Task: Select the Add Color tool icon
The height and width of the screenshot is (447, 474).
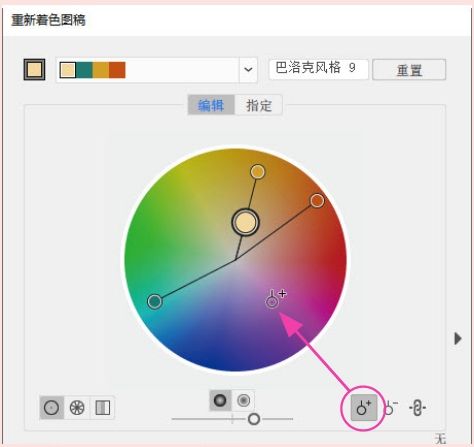Action: (x=364, y=407)
